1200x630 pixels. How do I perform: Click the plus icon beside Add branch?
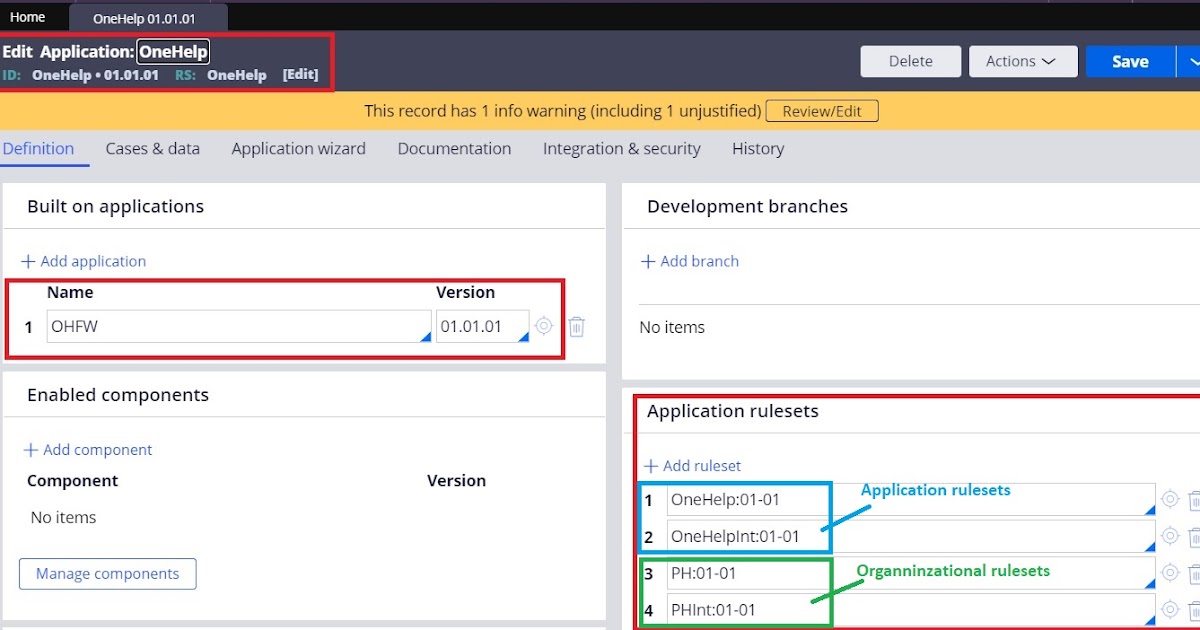648,261
